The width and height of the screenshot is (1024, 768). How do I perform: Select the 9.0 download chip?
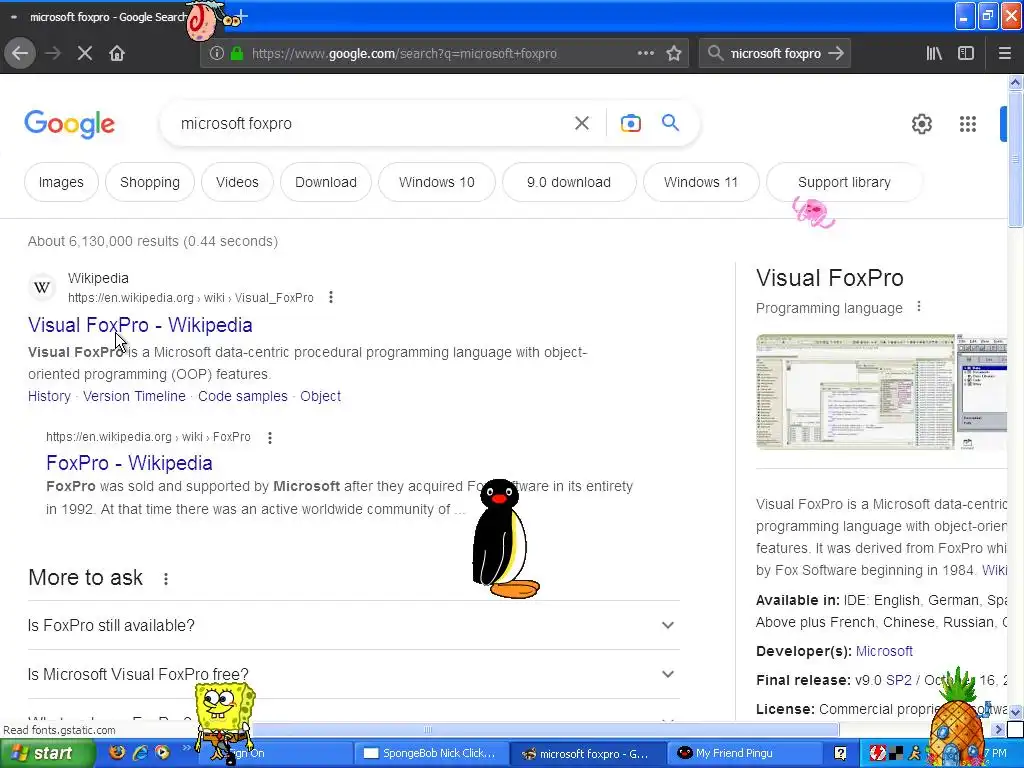(x=569, y=182)
